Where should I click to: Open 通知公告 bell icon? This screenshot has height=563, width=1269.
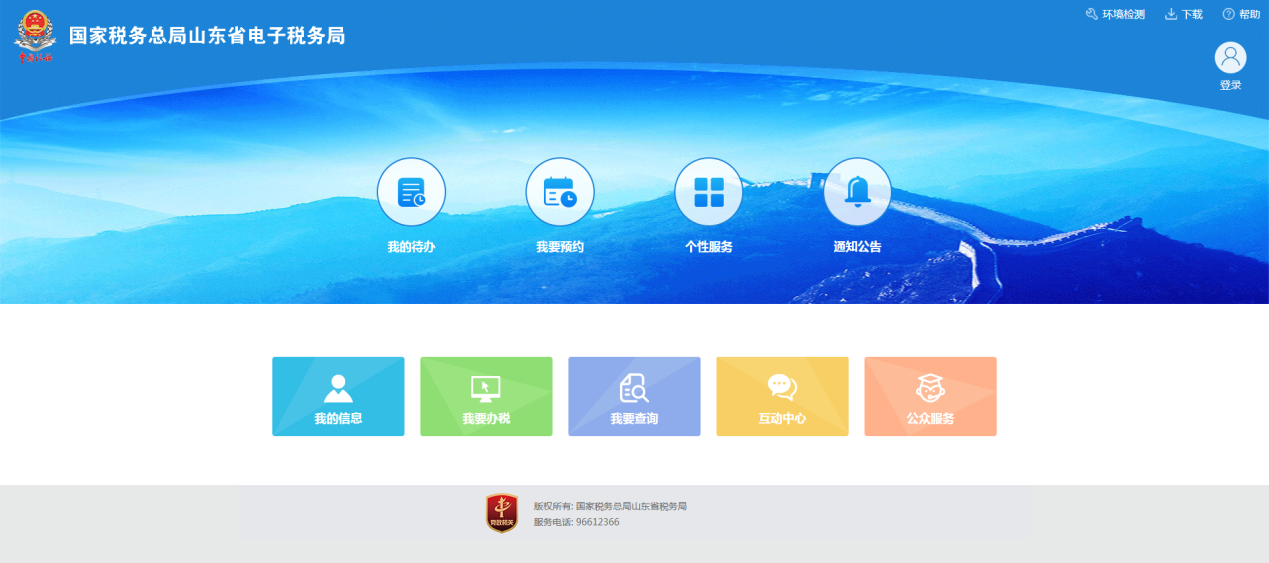click(857, 192)
